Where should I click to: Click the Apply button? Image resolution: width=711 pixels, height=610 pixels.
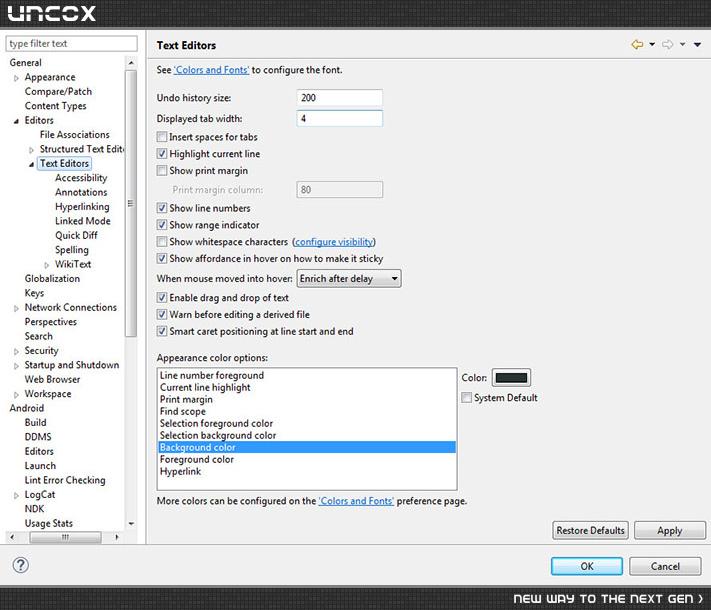tap(670, 530)
